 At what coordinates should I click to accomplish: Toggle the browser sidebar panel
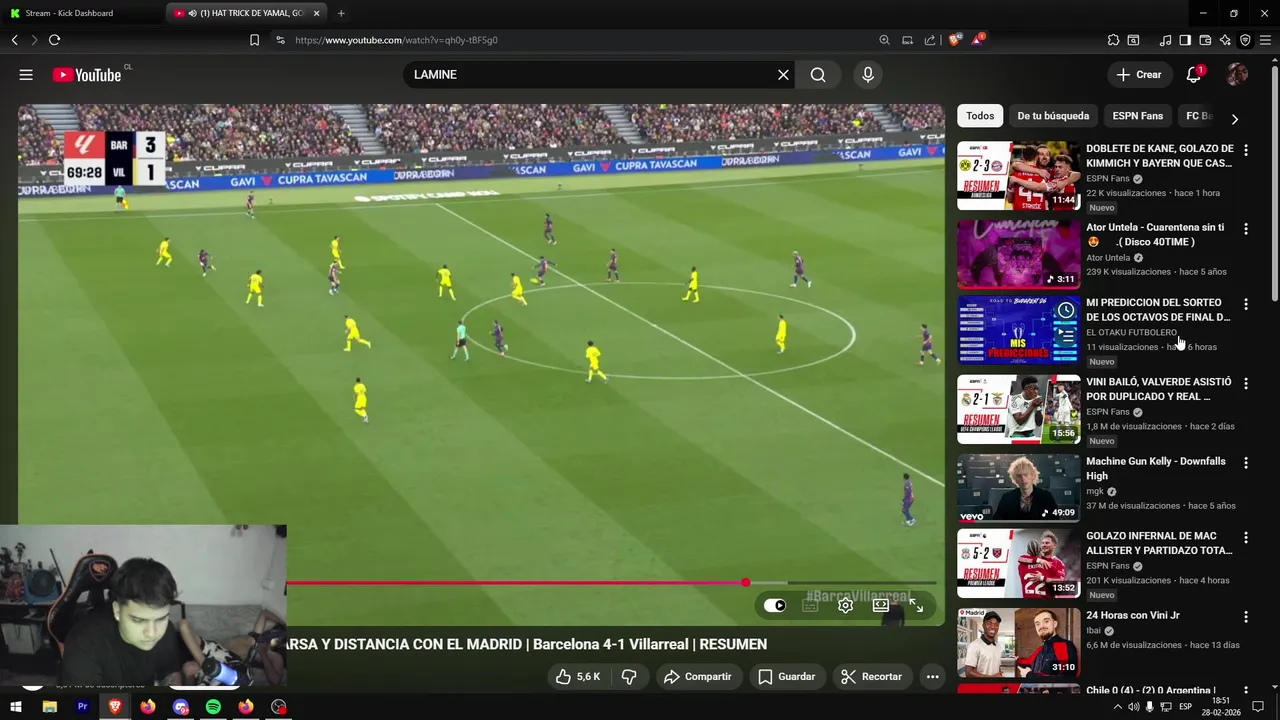(x=1185, y=40)
